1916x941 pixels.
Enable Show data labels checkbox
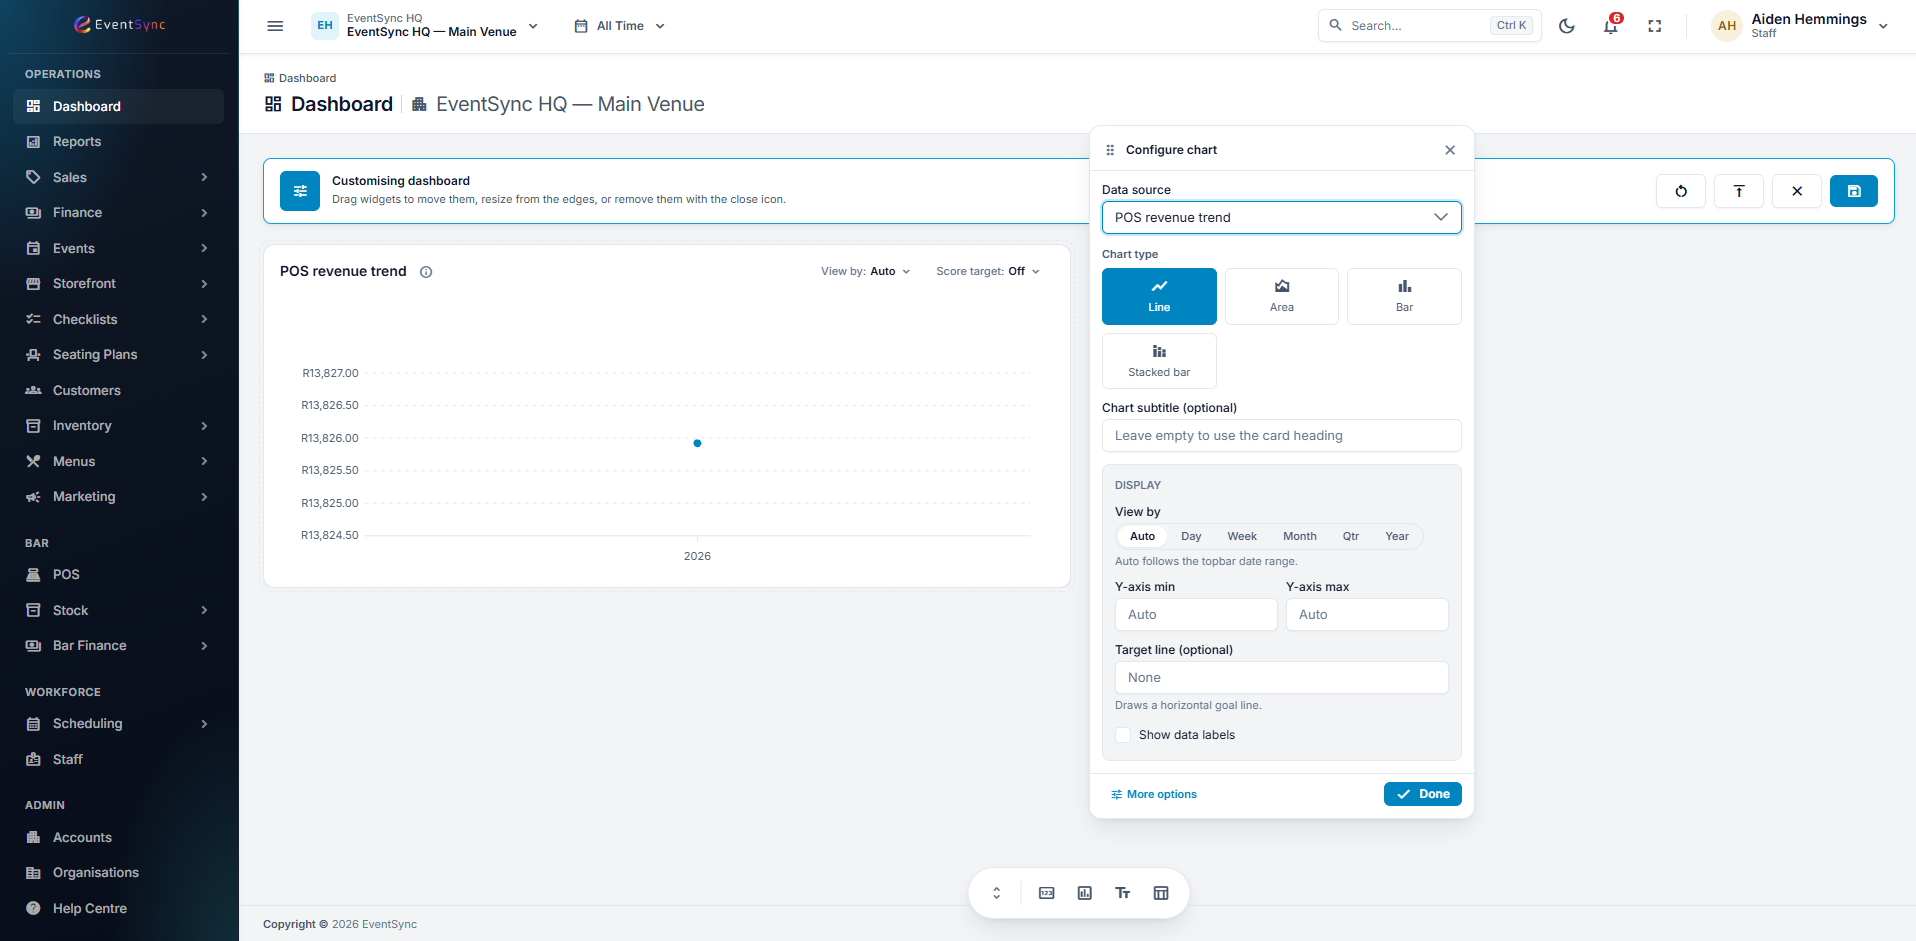(1123, 735)
